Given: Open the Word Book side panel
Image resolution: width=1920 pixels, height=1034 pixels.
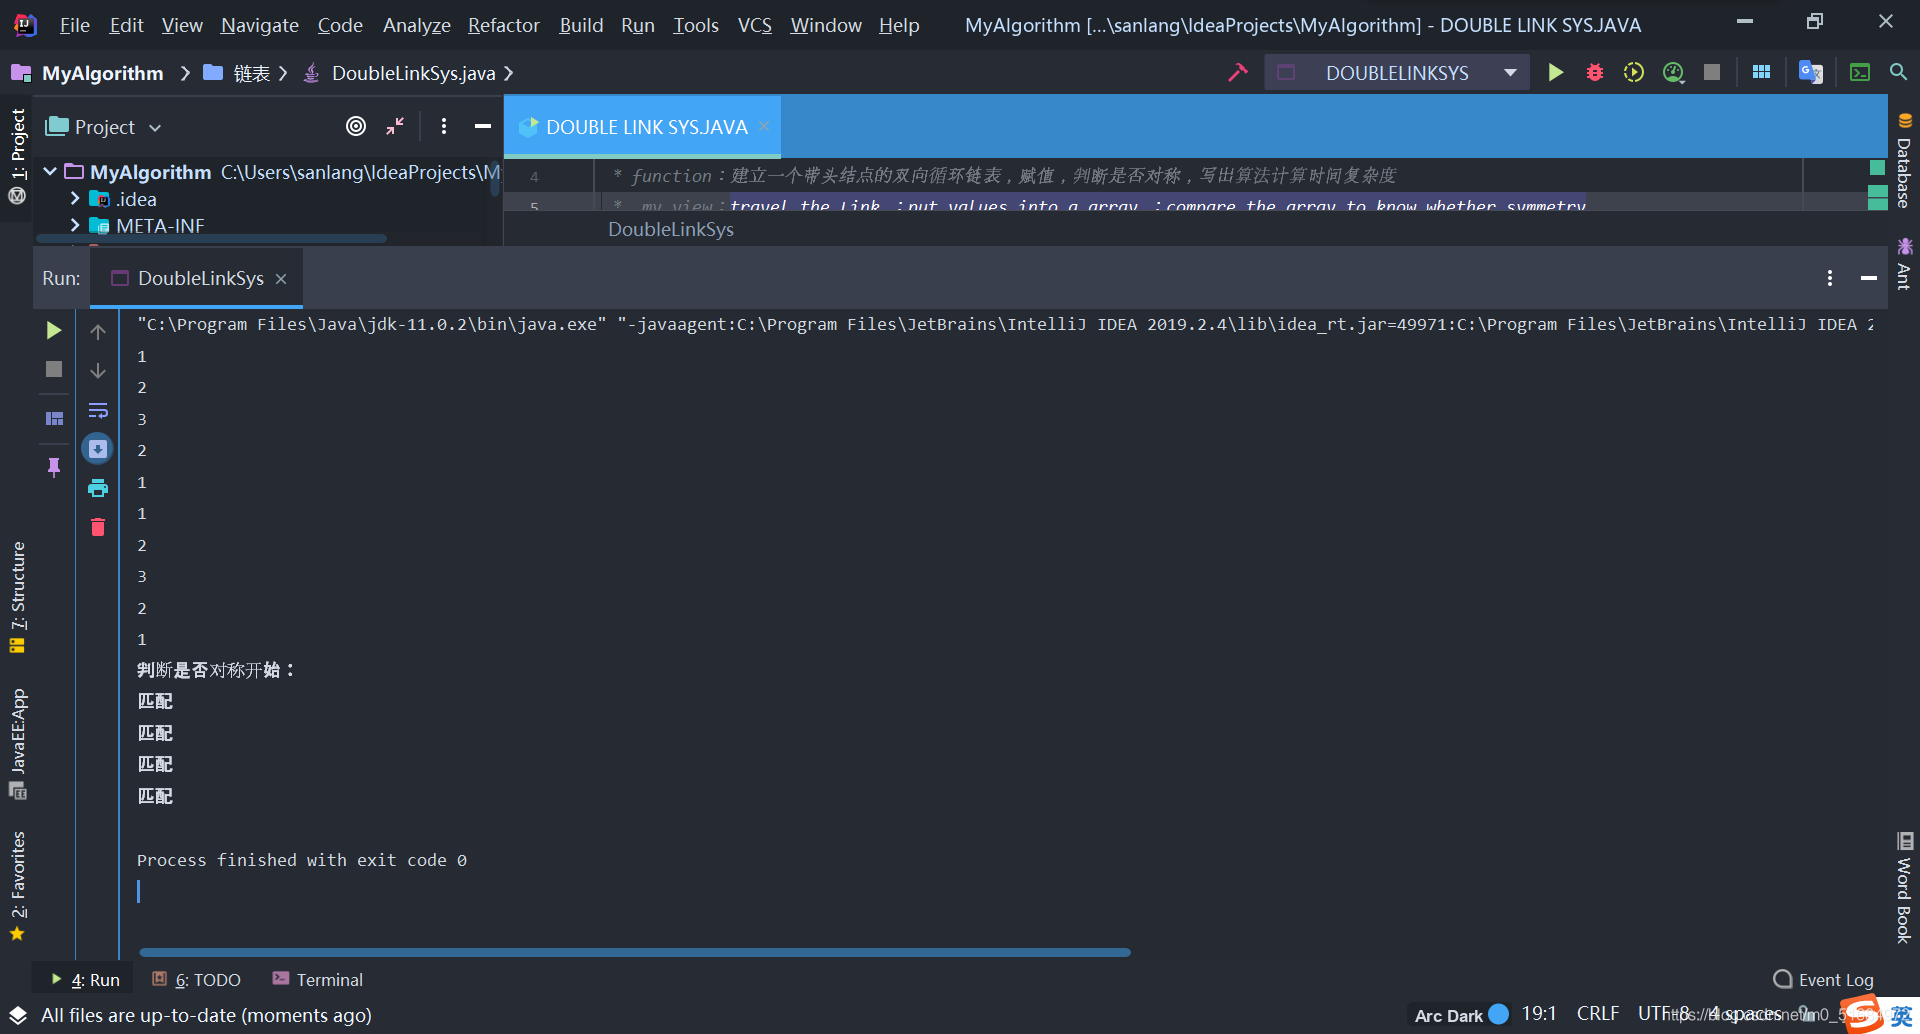Looking at the screenshot, I should click(x=1904, y=887).
